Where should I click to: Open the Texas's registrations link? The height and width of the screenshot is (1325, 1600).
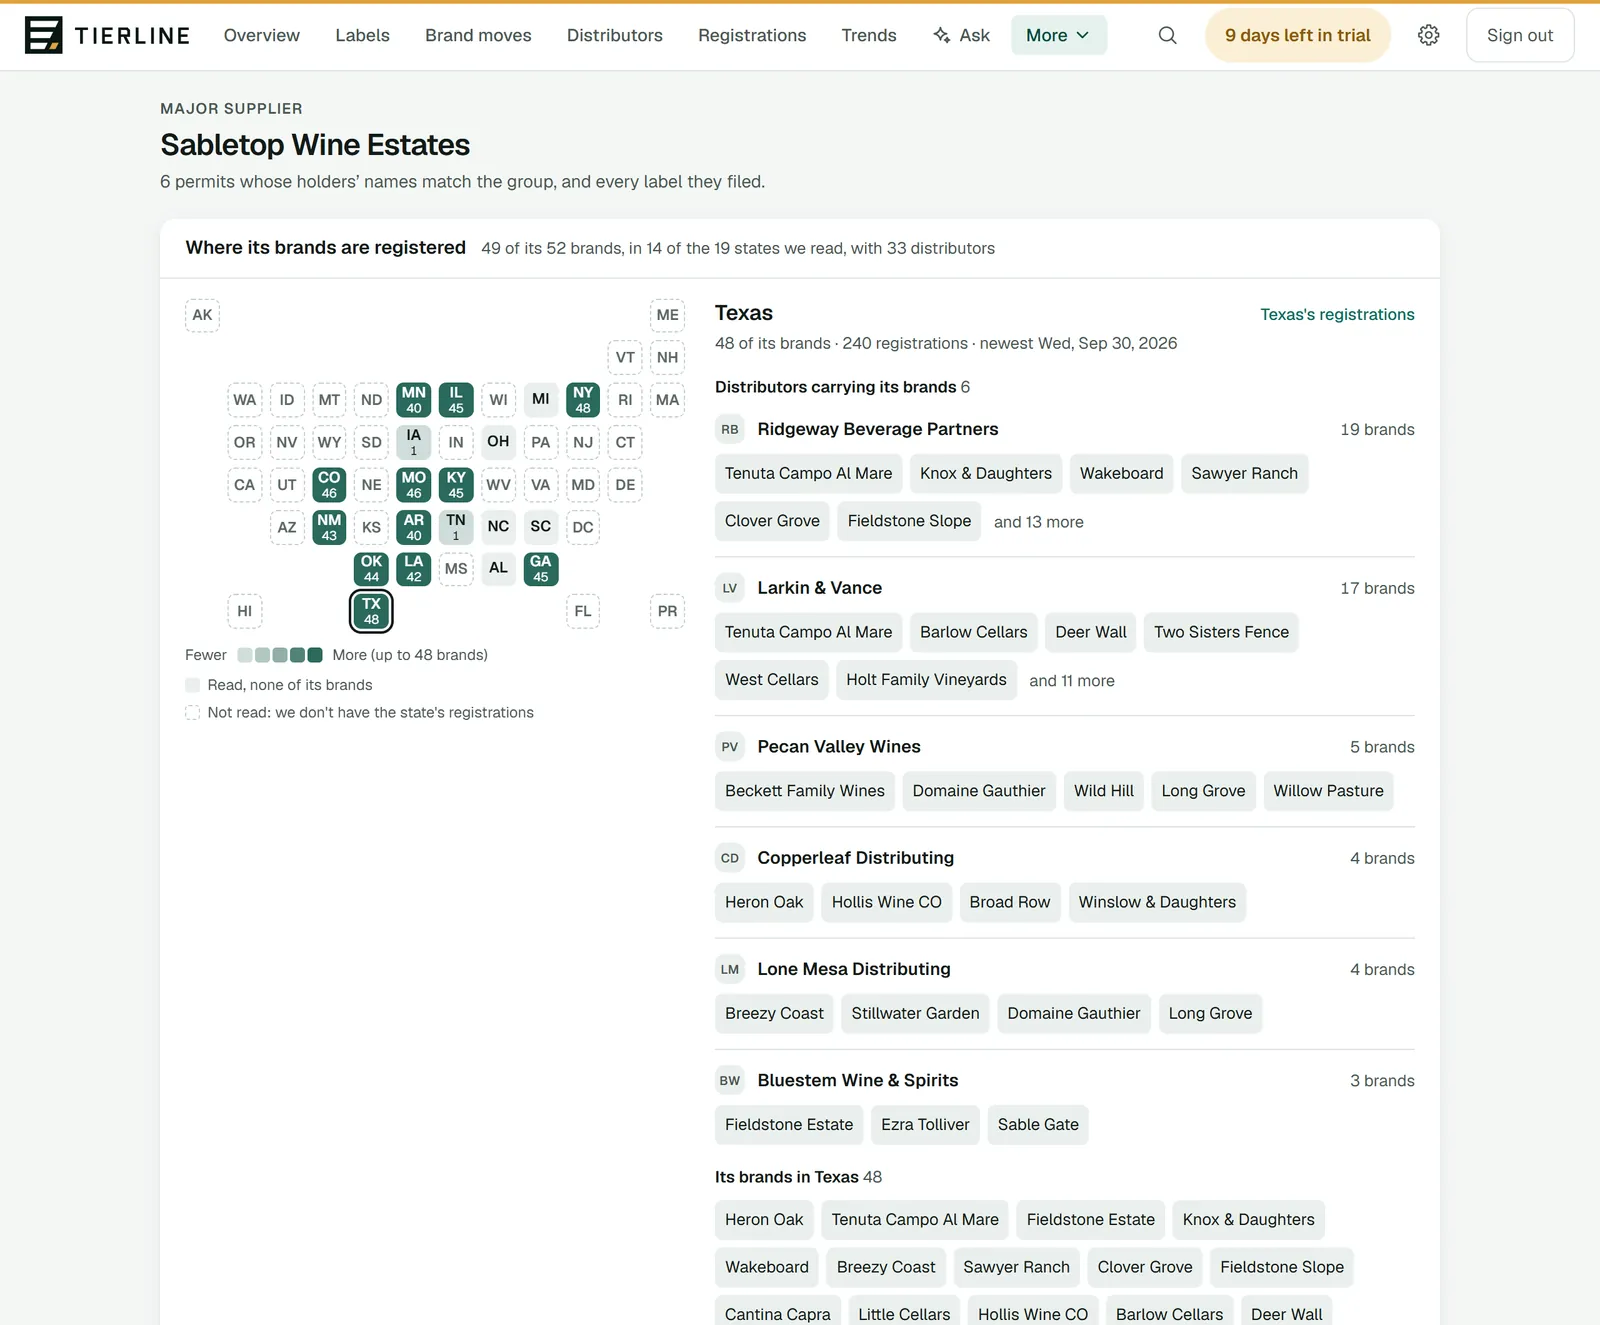(1337, 314)
